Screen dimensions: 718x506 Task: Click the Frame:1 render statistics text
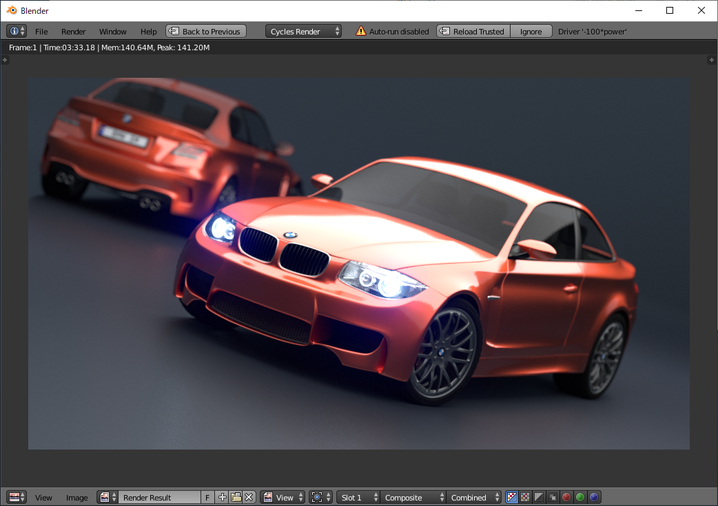click(x=109, y=48)
